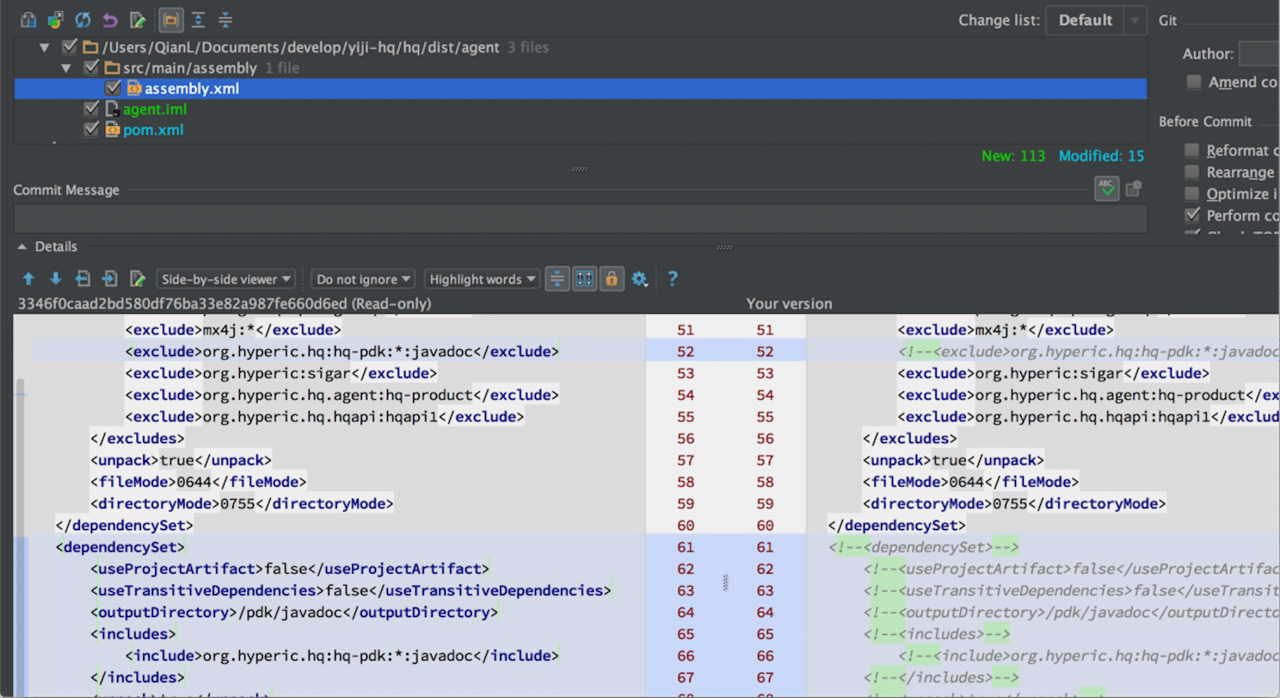Uncheck the pom.xml file checkbox
Image resolution: width=1280 pixels, height=698 pixels.
(x=92, y=130)
